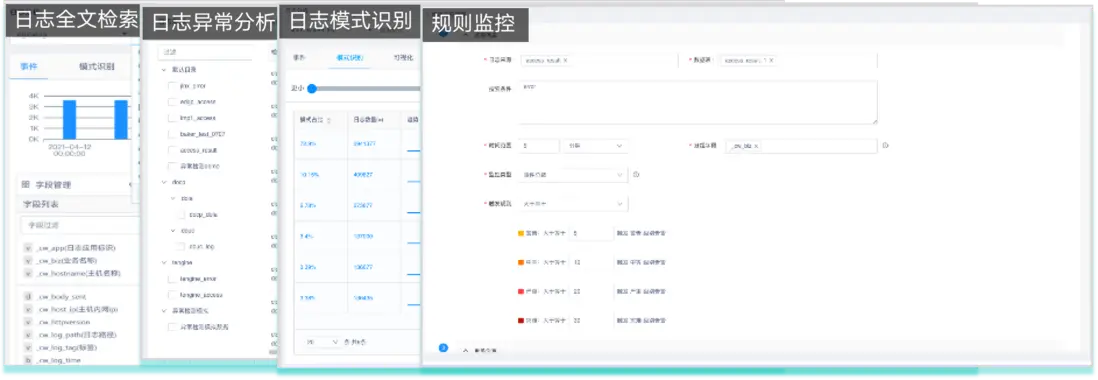This screenshot has width=1098, height=380.
Task: Remove the _cw_biz tag via its x
Action: point(756,146)
